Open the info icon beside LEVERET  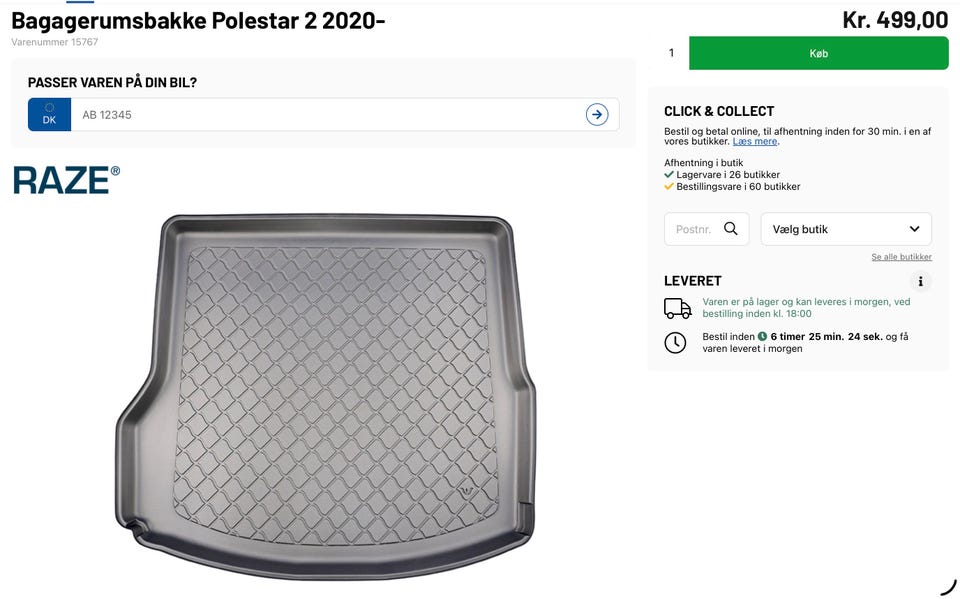pyautogui.click(x=920, y=281)
